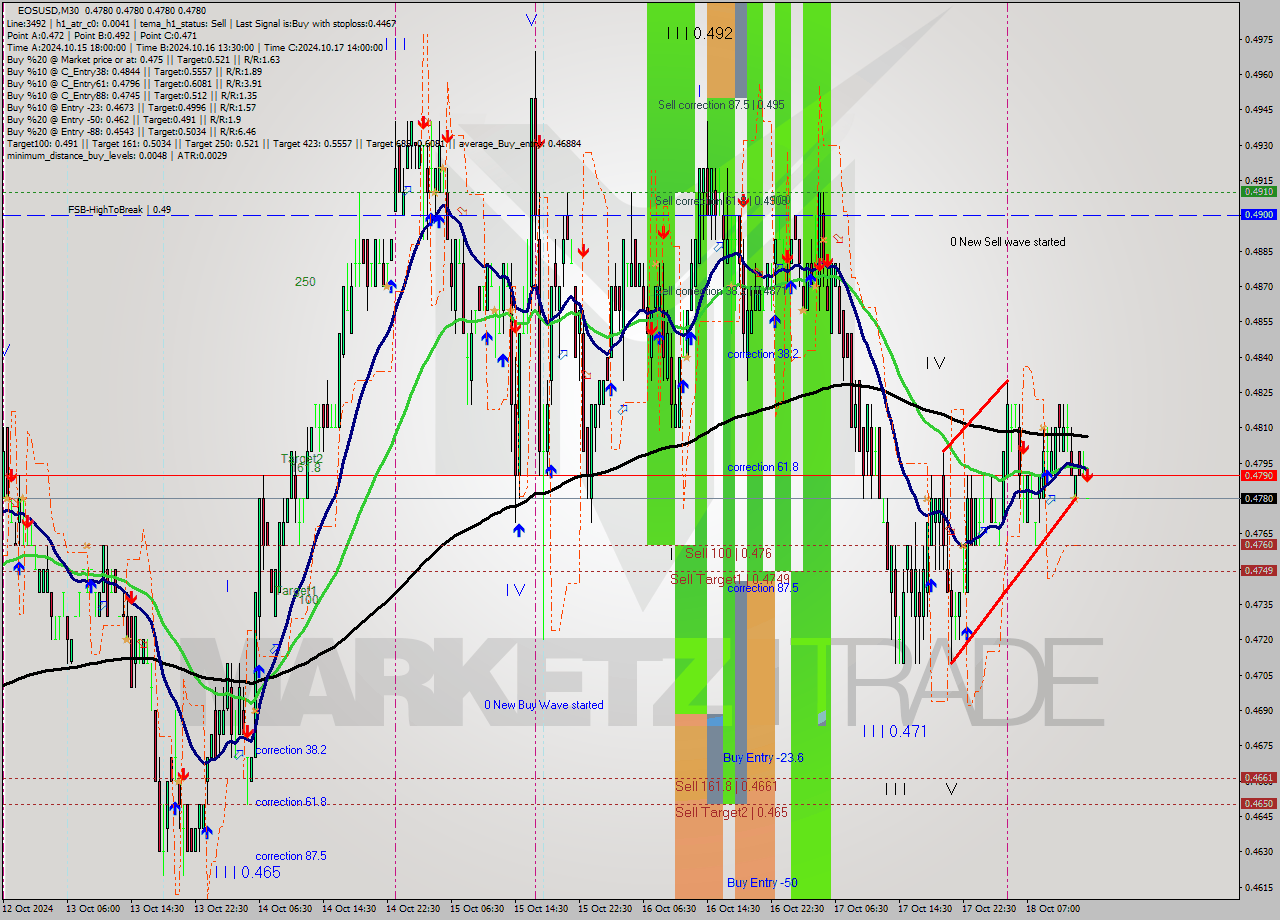Screen dimensions: 1280x920
Task: Click the 'Buy %10 @ C_Entry88: 0.4745' line
Action: coord(132,95)
